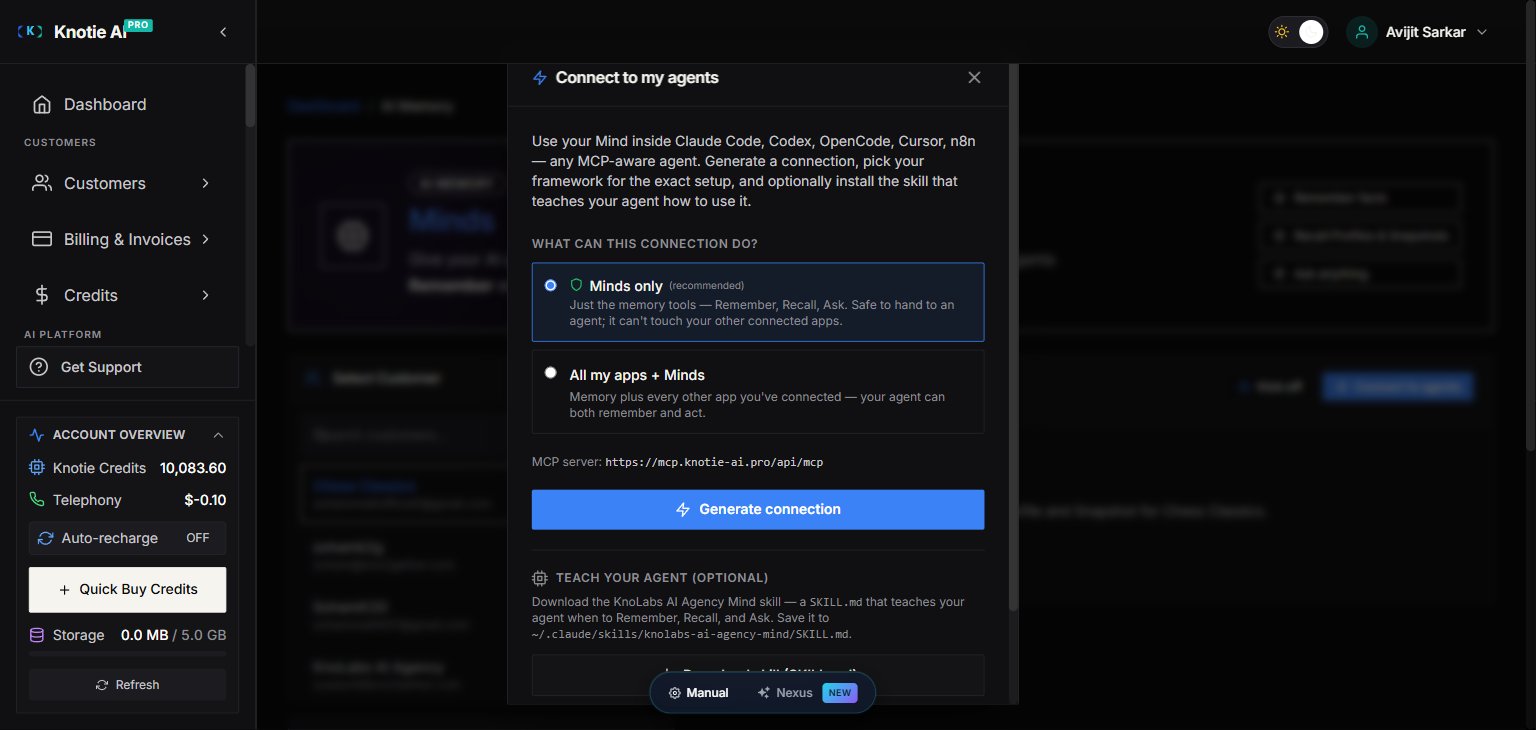Viewport: 1536px width, 730px height.
Task: Click the sun icon in theme toggle
Action: pyautogui.click(x=1282, y=32)
